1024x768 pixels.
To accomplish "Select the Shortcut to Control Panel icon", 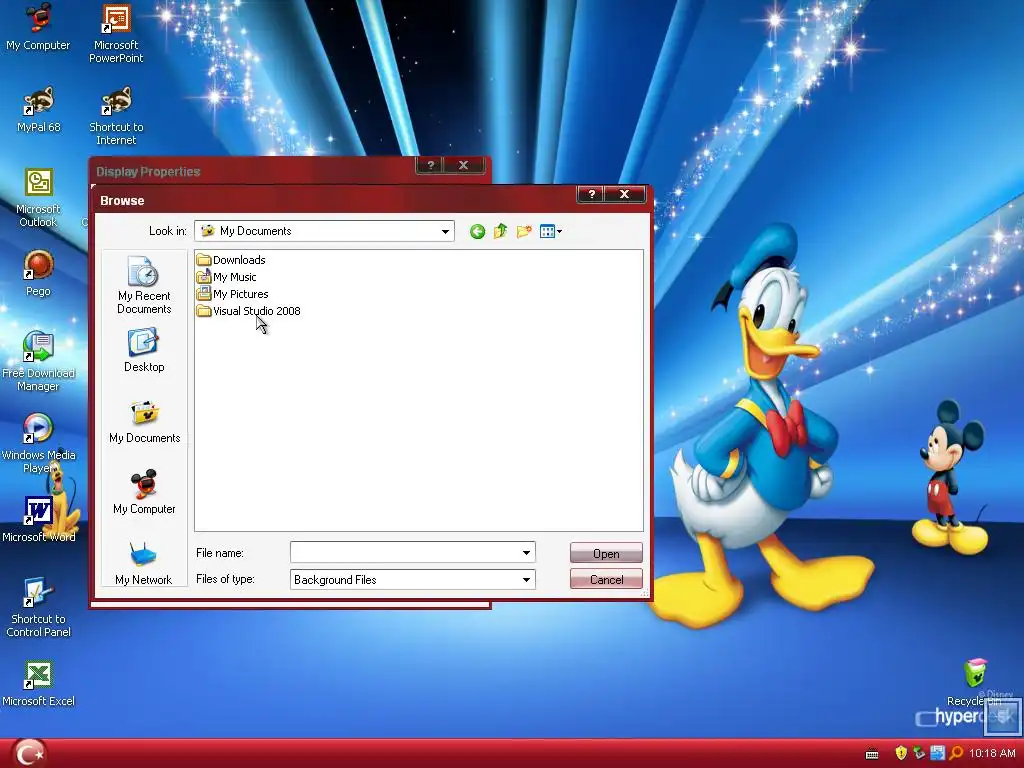I will [38, 607].
